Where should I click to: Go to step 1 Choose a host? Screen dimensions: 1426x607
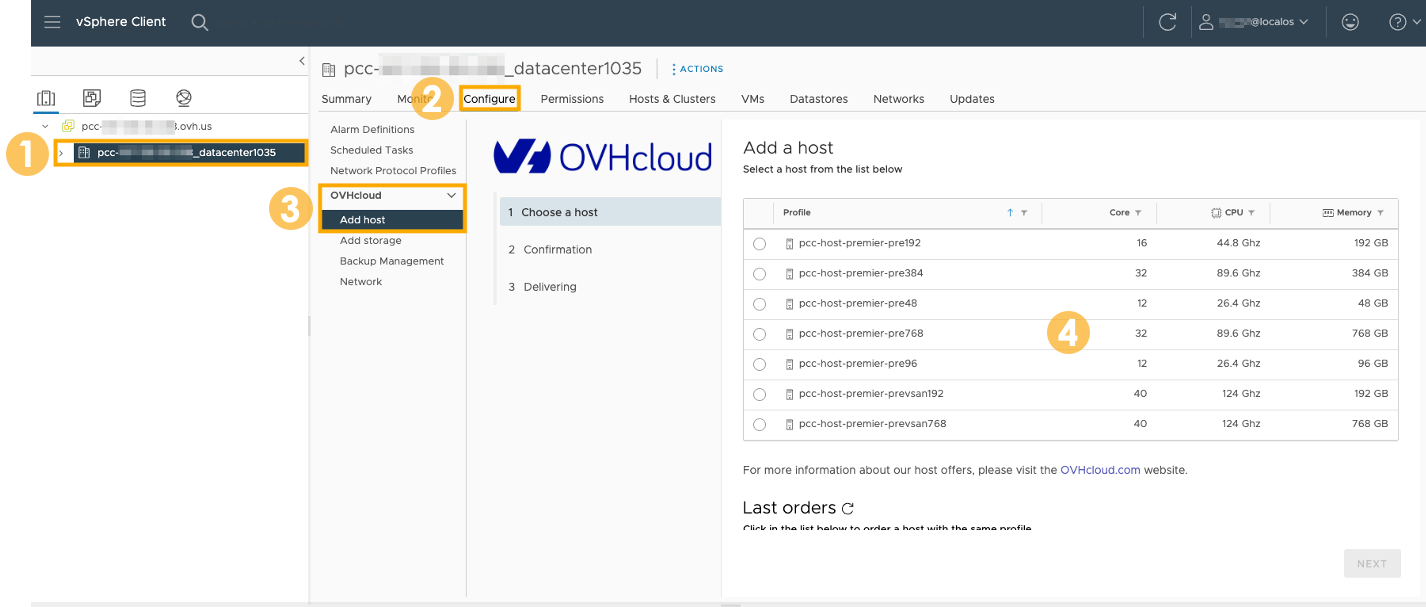pyautogui.click(x=610, y=212)
